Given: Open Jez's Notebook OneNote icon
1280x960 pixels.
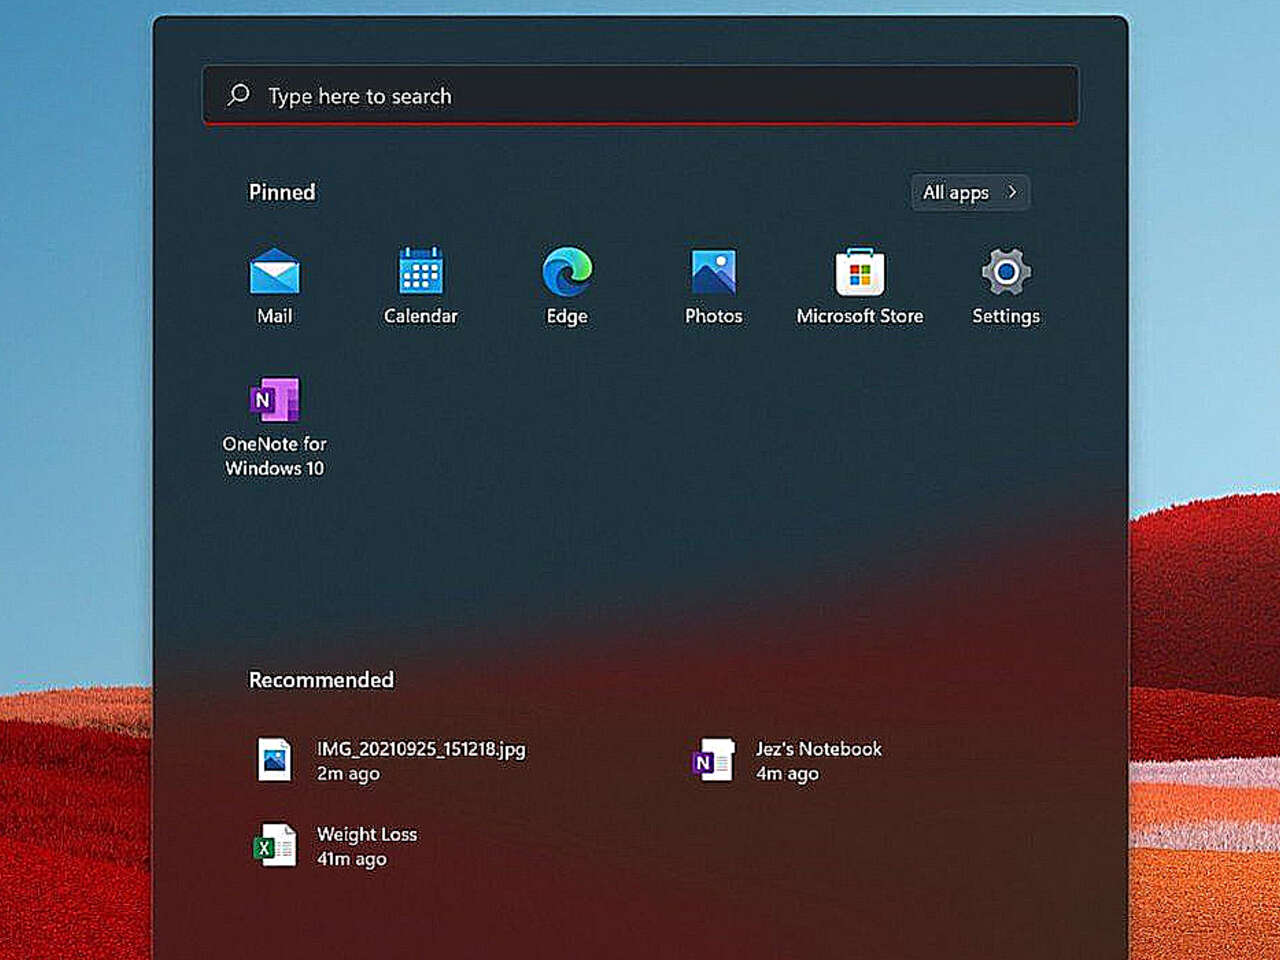Looking at the screenshot, I should pyautogui.click(x=713, y=760).
